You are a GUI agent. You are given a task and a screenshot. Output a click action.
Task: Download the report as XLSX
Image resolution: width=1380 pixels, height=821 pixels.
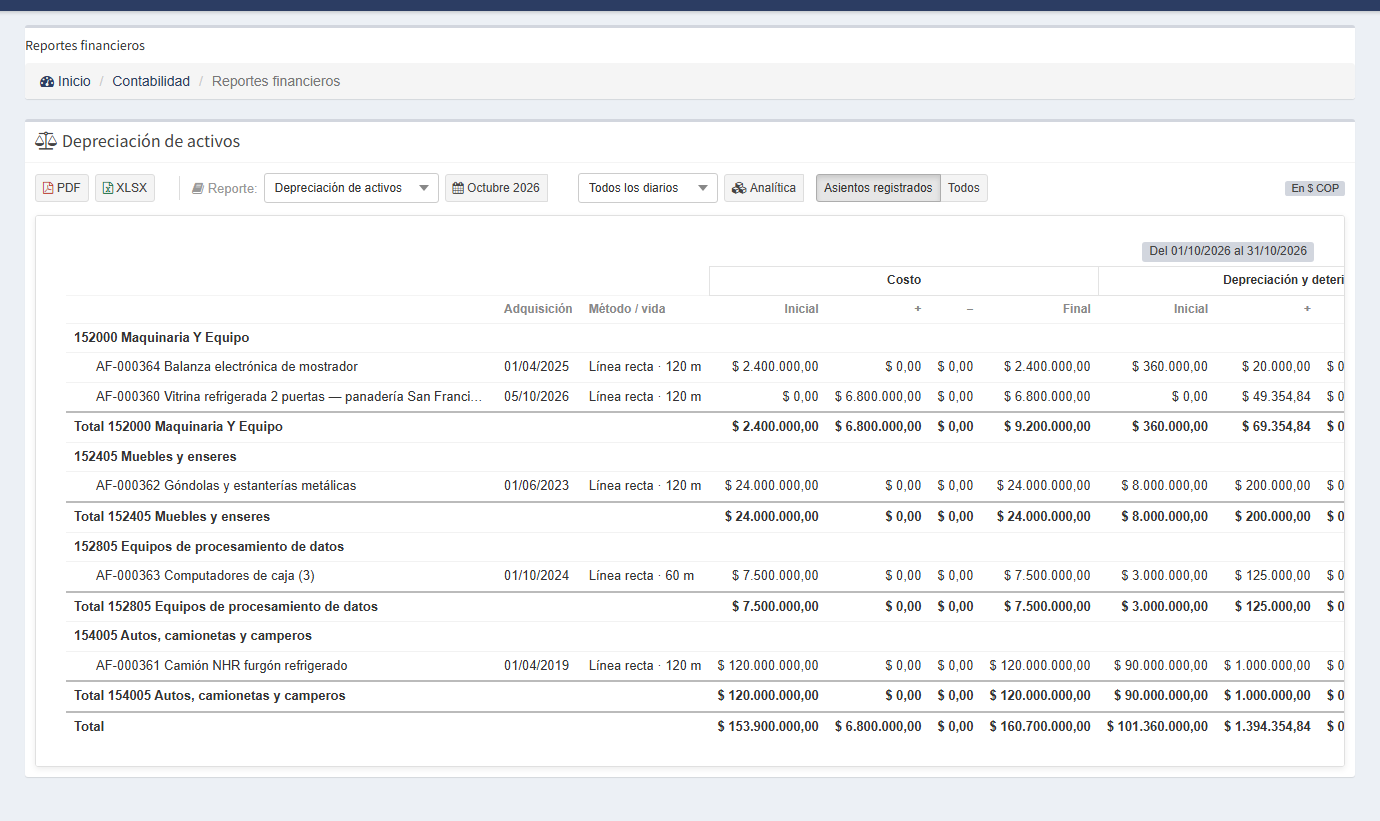(x=125, y=188)
